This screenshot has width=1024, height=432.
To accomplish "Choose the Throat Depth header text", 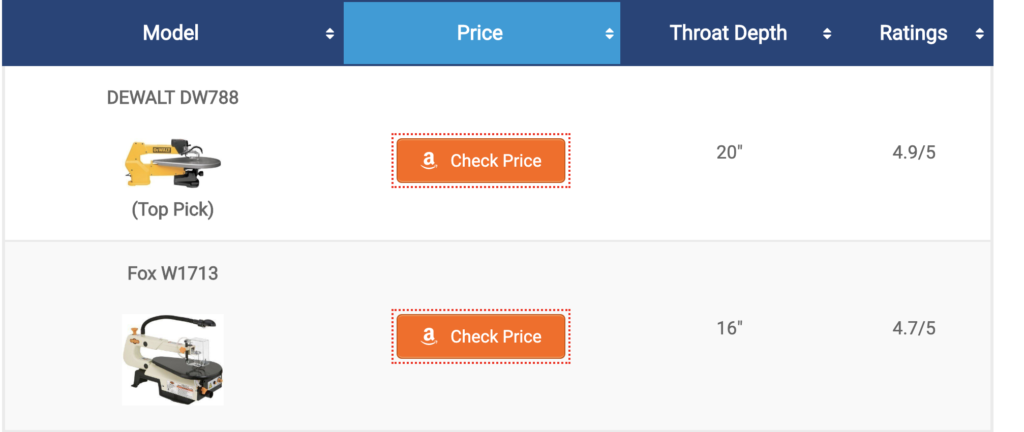I will [x=728, y=33].
